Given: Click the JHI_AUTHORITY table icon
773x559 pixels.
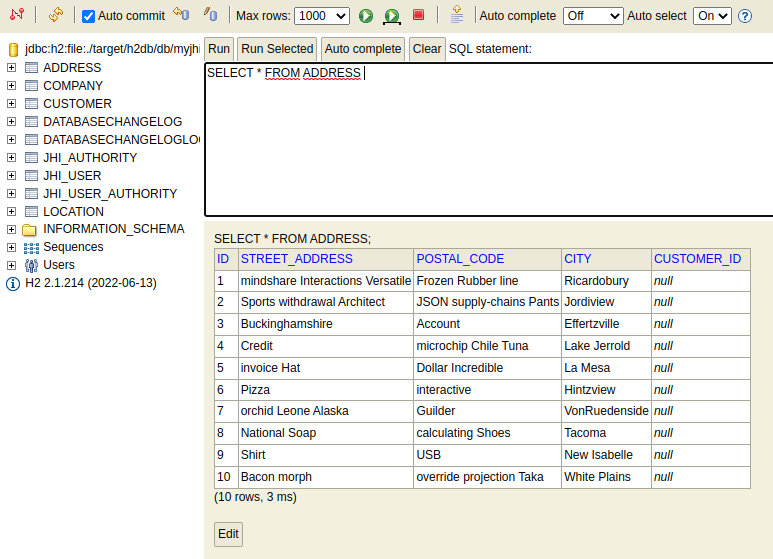Looking at the screenshot, I should [x=32, y=158].
